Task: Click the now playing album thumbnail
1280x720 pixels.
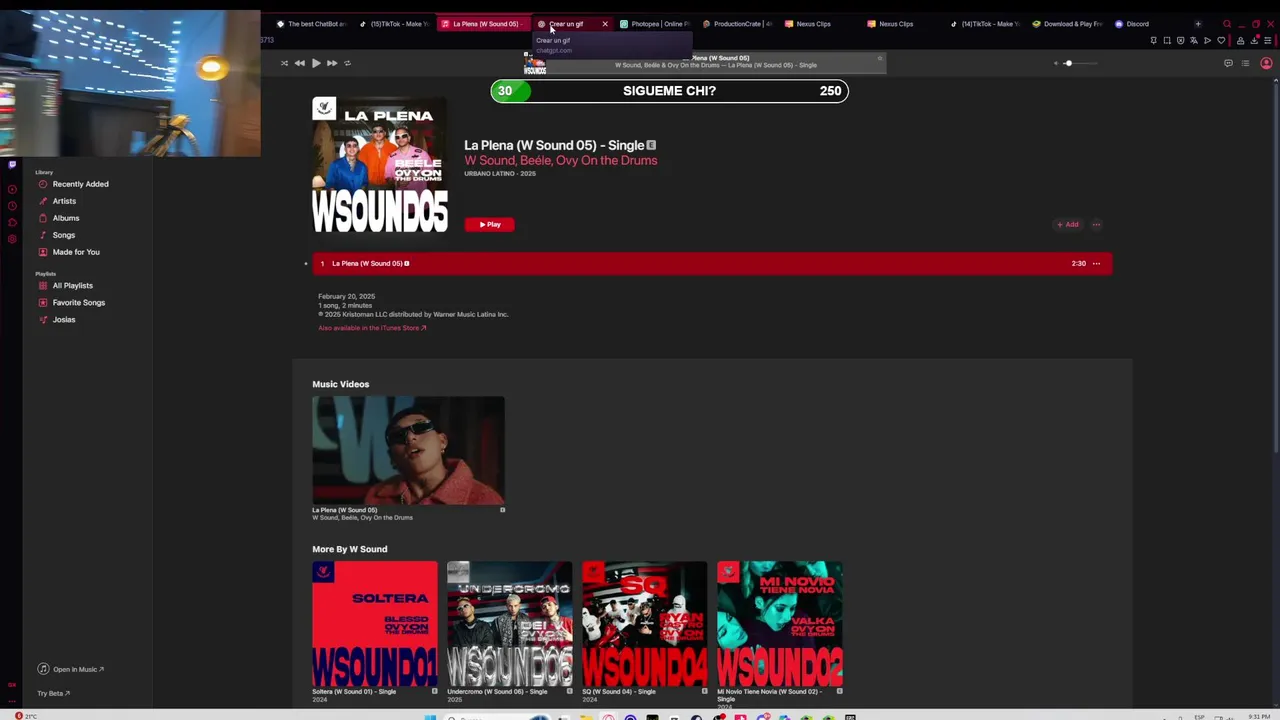Action: (x=535, y=63)
